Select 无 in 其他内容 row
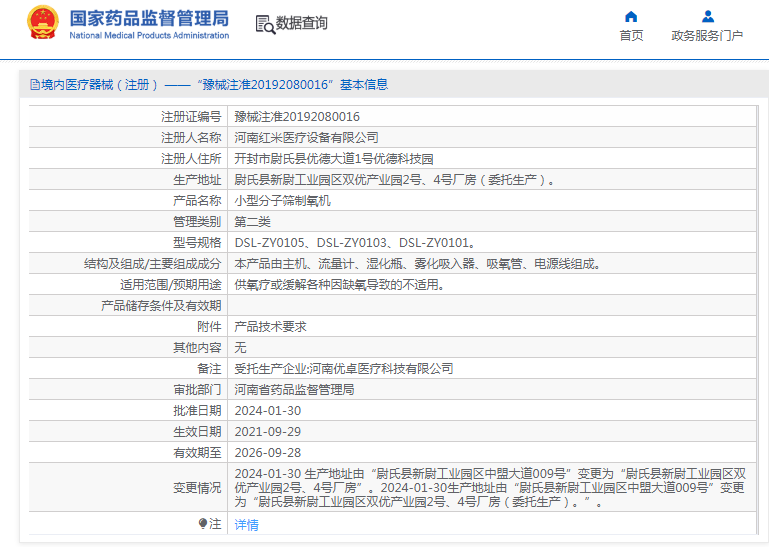 point(240,348)
